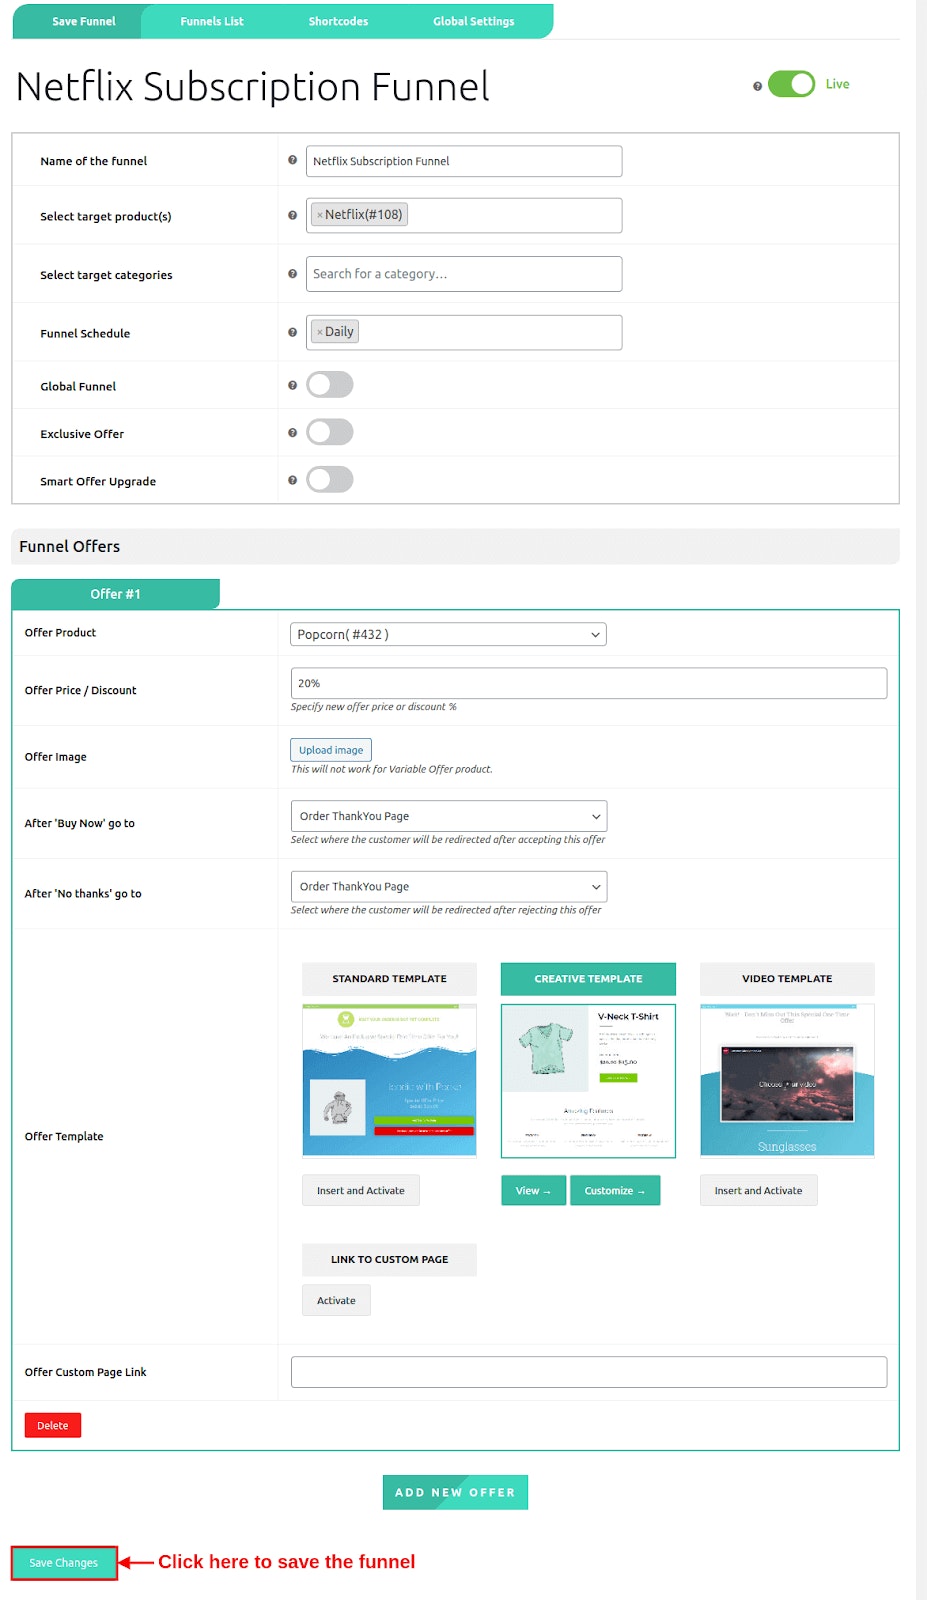Open After 'Buy Now' go to dropdown

coord(449,816)
